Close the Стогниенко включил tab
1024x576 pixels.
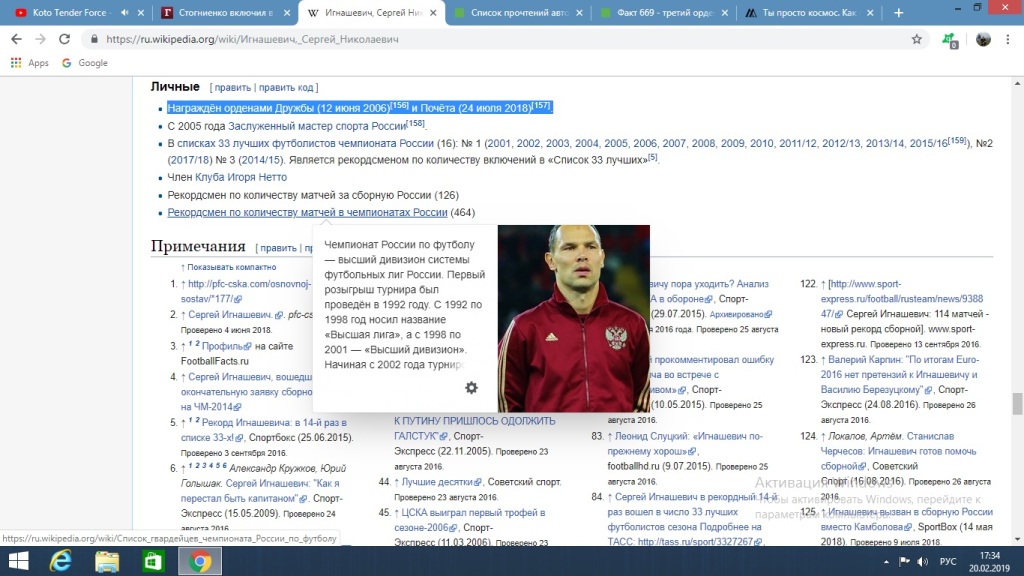click(x=287, y=12)
